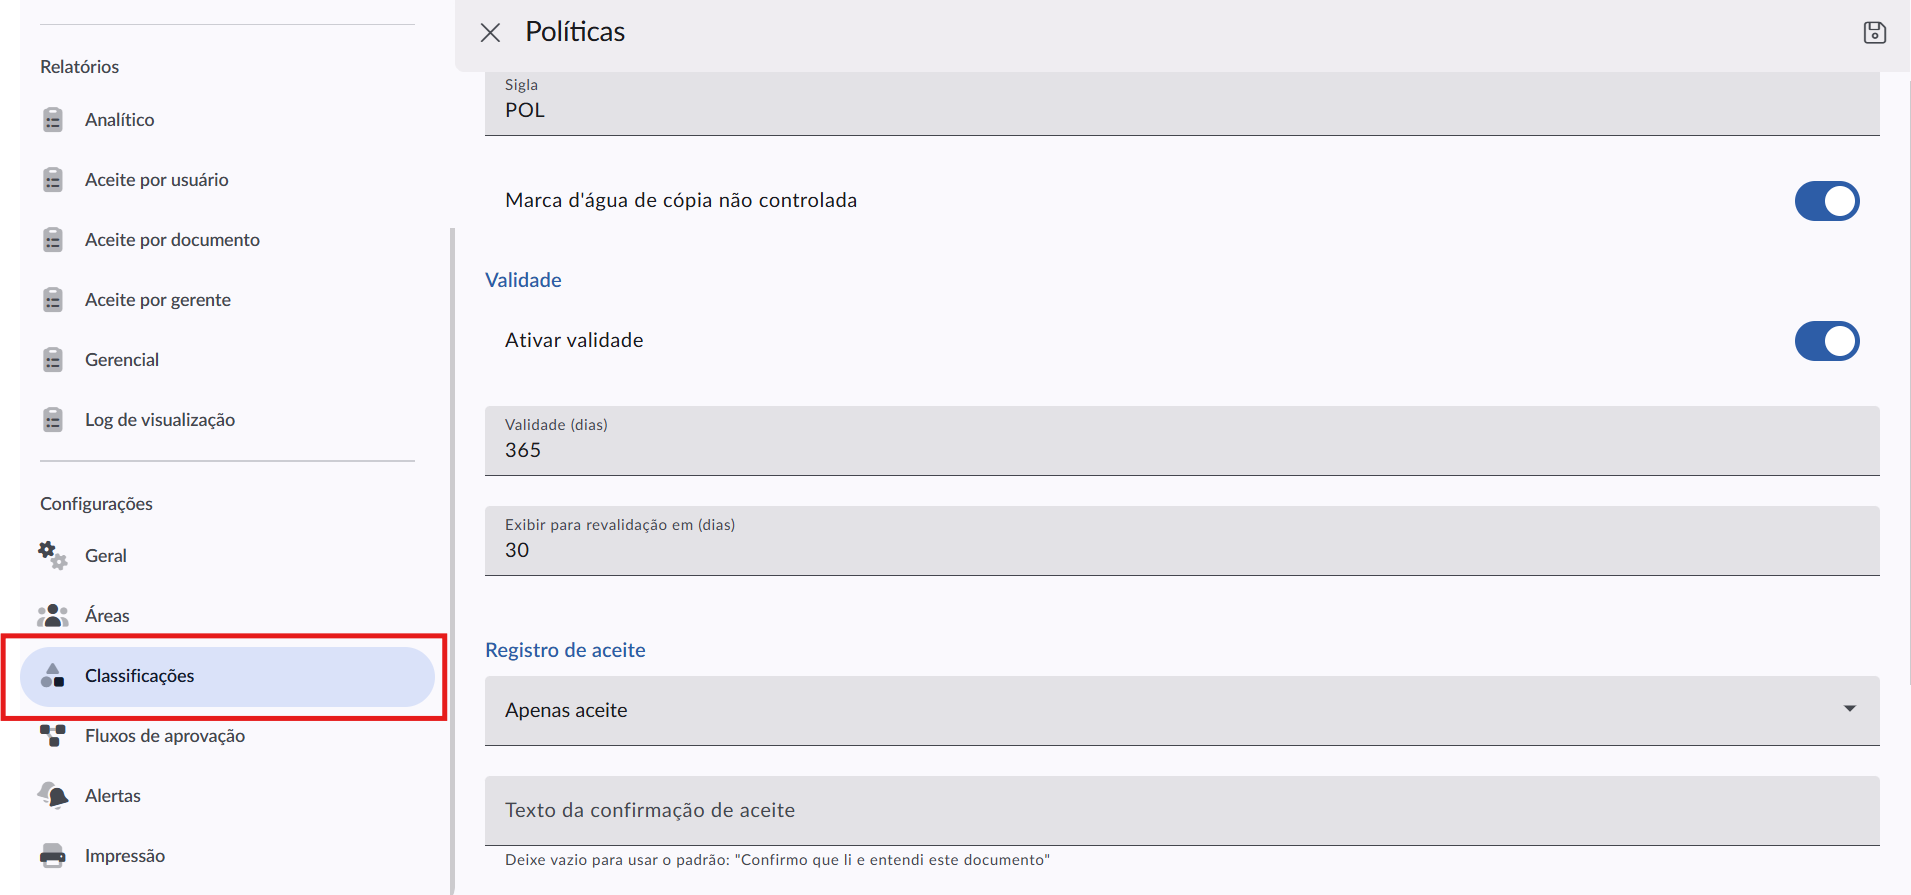Toggle Marca d'água de cópia não controlada

1827,201
